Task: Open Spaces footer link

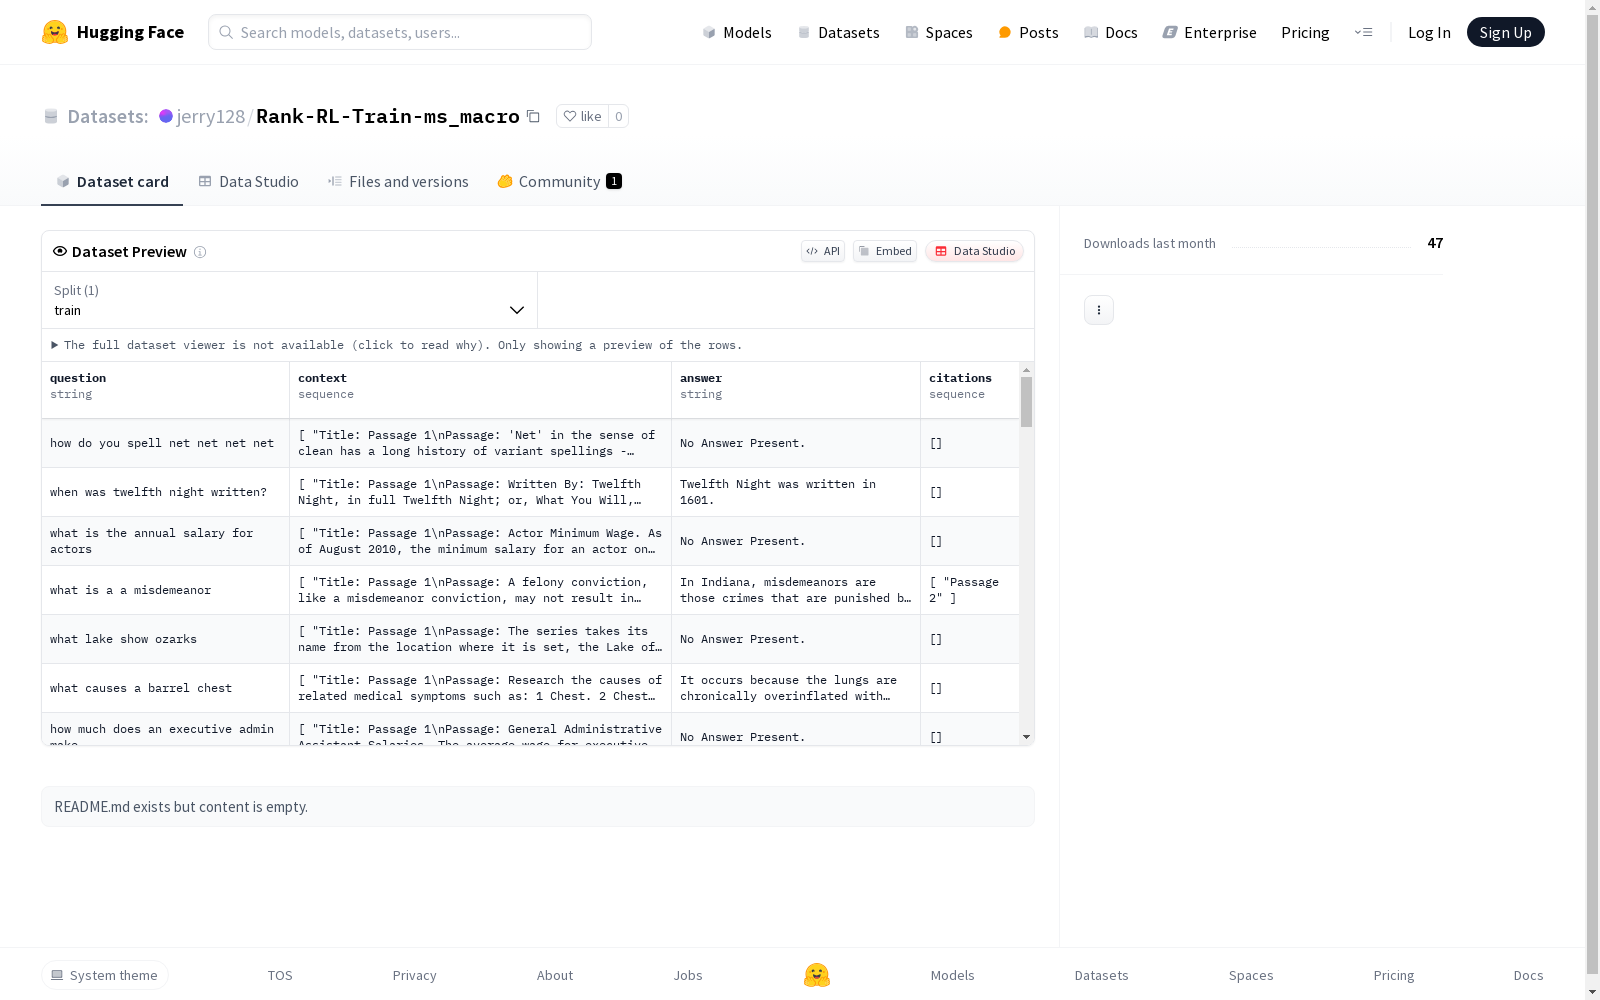Action: (1251, 975)
